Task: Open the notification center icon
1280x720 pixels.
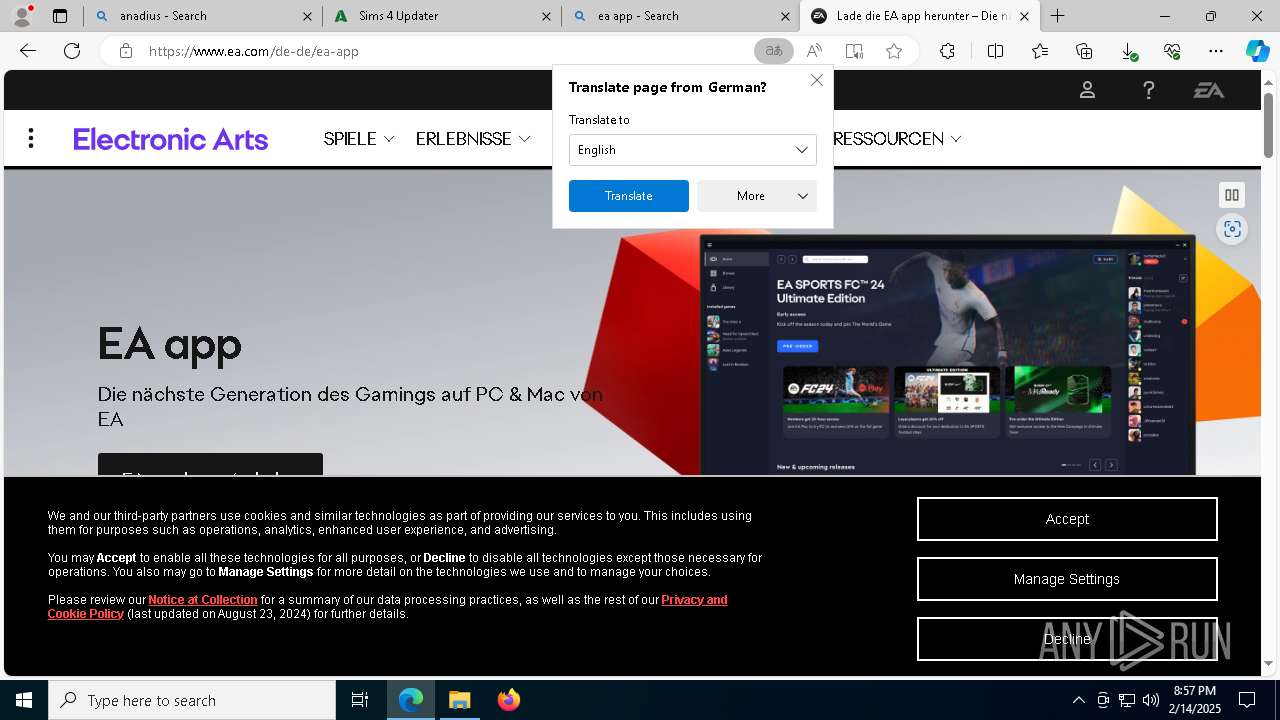Action: [x=1247, y=700]
